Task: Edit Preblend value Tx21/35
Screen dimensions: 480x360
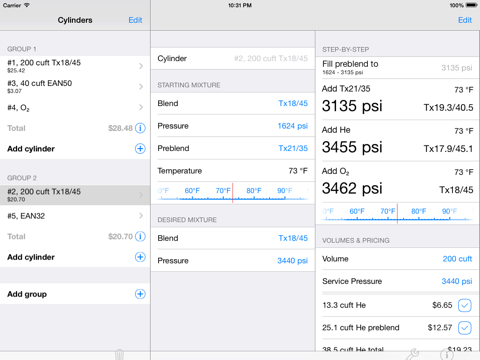Action: point(293,148)
